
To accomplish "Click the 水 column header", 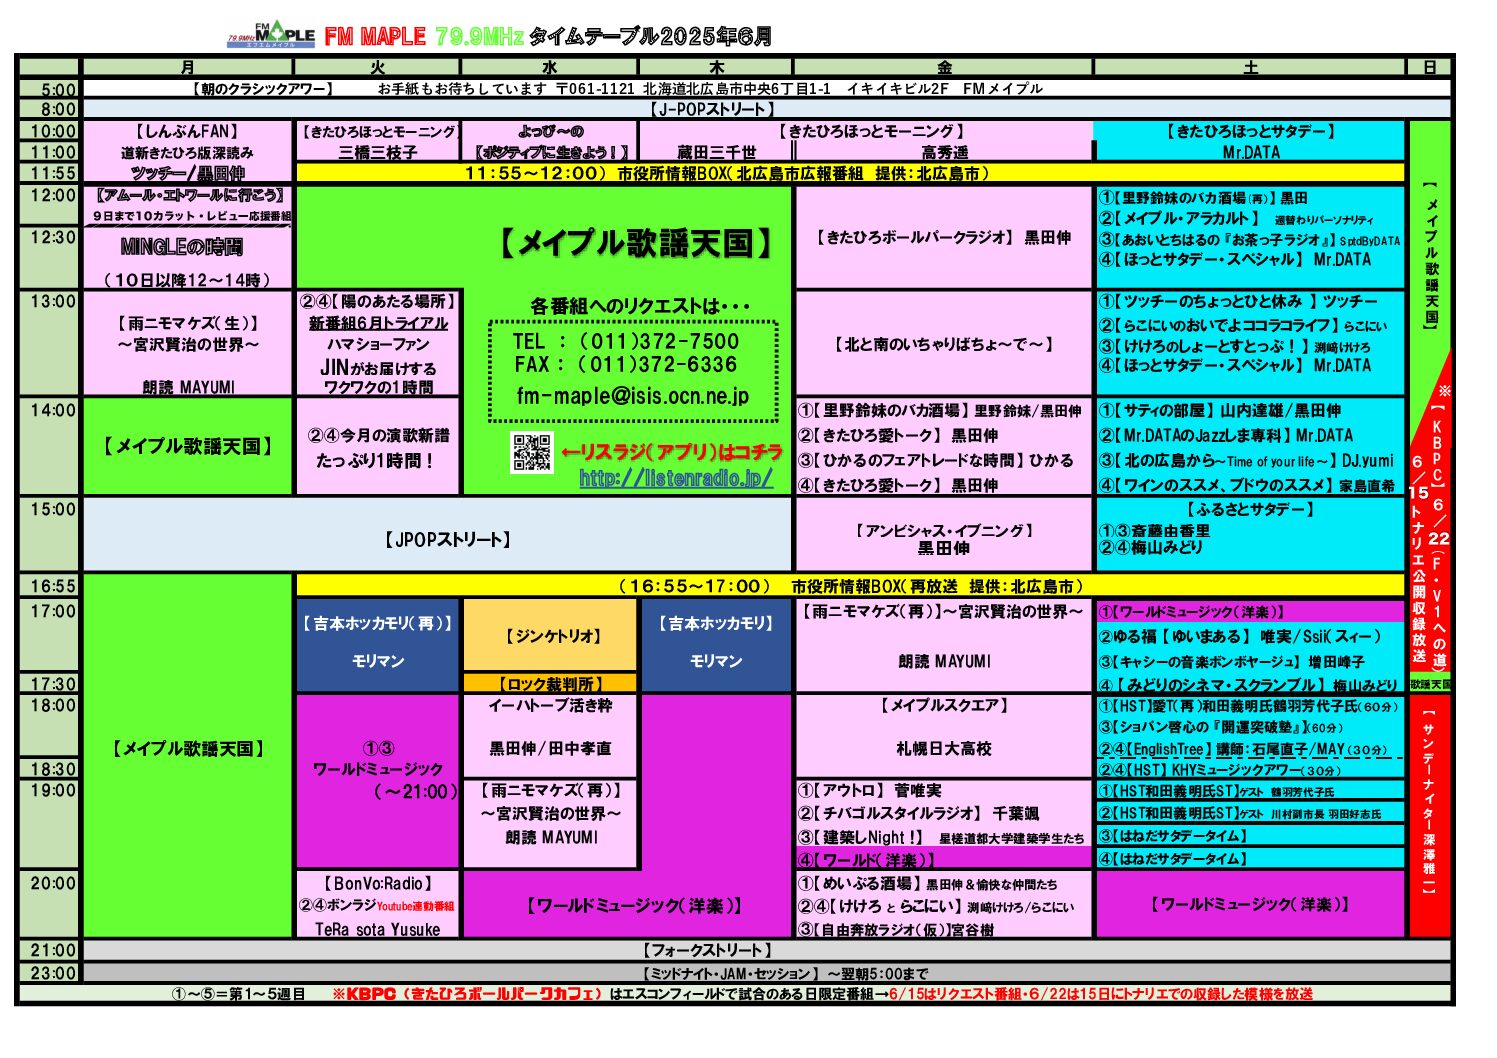I will [549, 67].
